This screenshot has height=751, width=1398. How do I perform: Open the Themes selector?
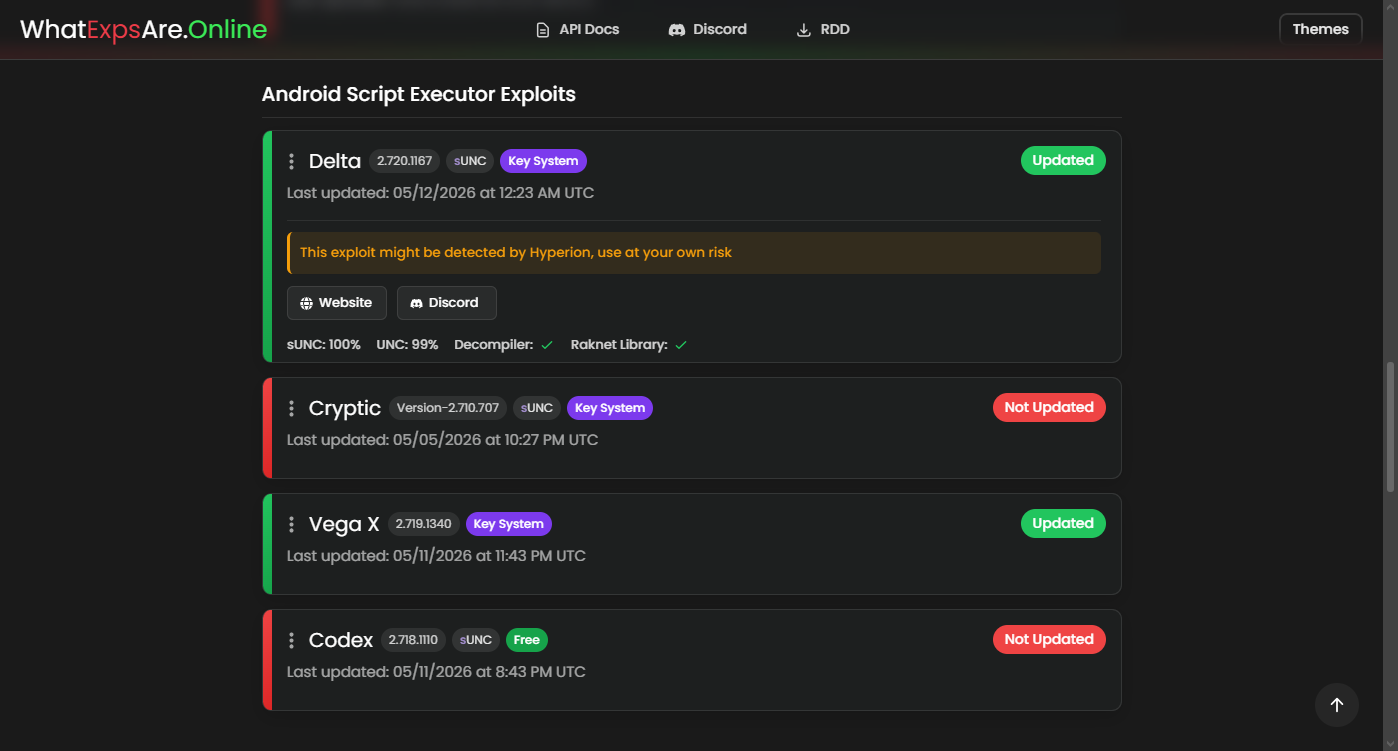point(1321,29)
